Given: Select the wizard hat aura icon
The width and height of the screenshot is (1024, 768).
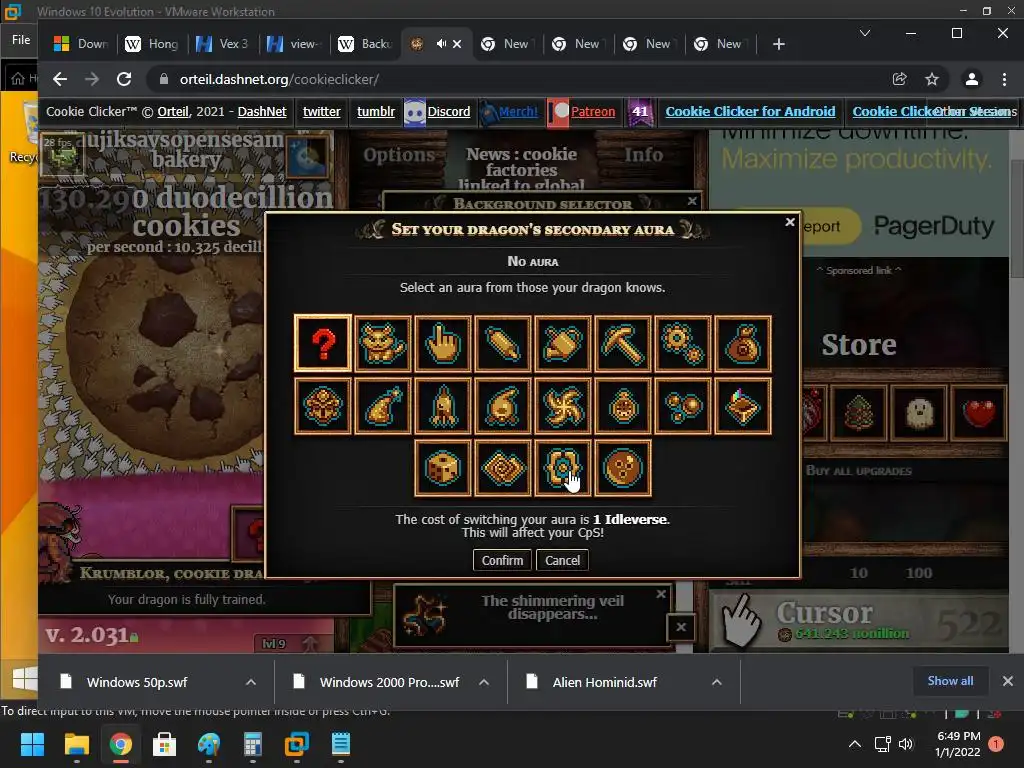Looking at the screenshot, I should tap(383, 406).
